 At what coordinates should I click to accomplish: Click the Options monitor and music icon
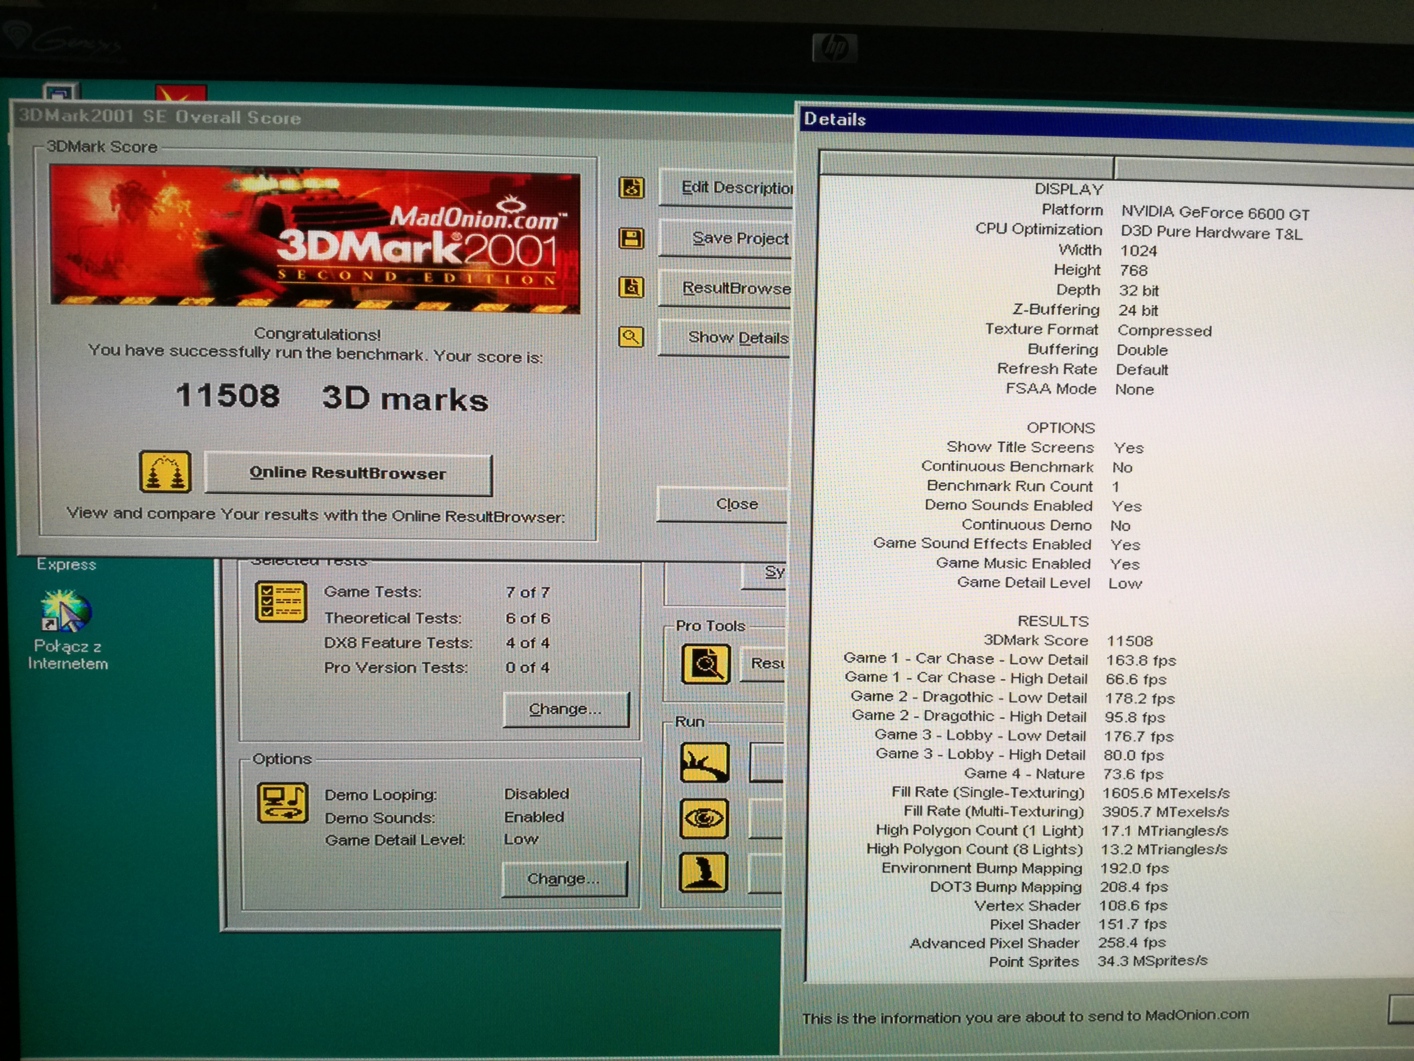(x=282, y=803)
